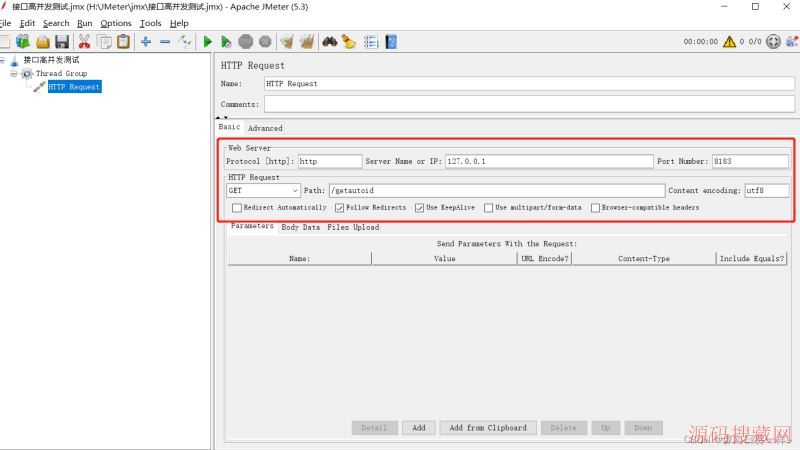The height and width of the screenshot is (450, 800).
Task: Click the Protocol field containing http
Action: point(330,161)
